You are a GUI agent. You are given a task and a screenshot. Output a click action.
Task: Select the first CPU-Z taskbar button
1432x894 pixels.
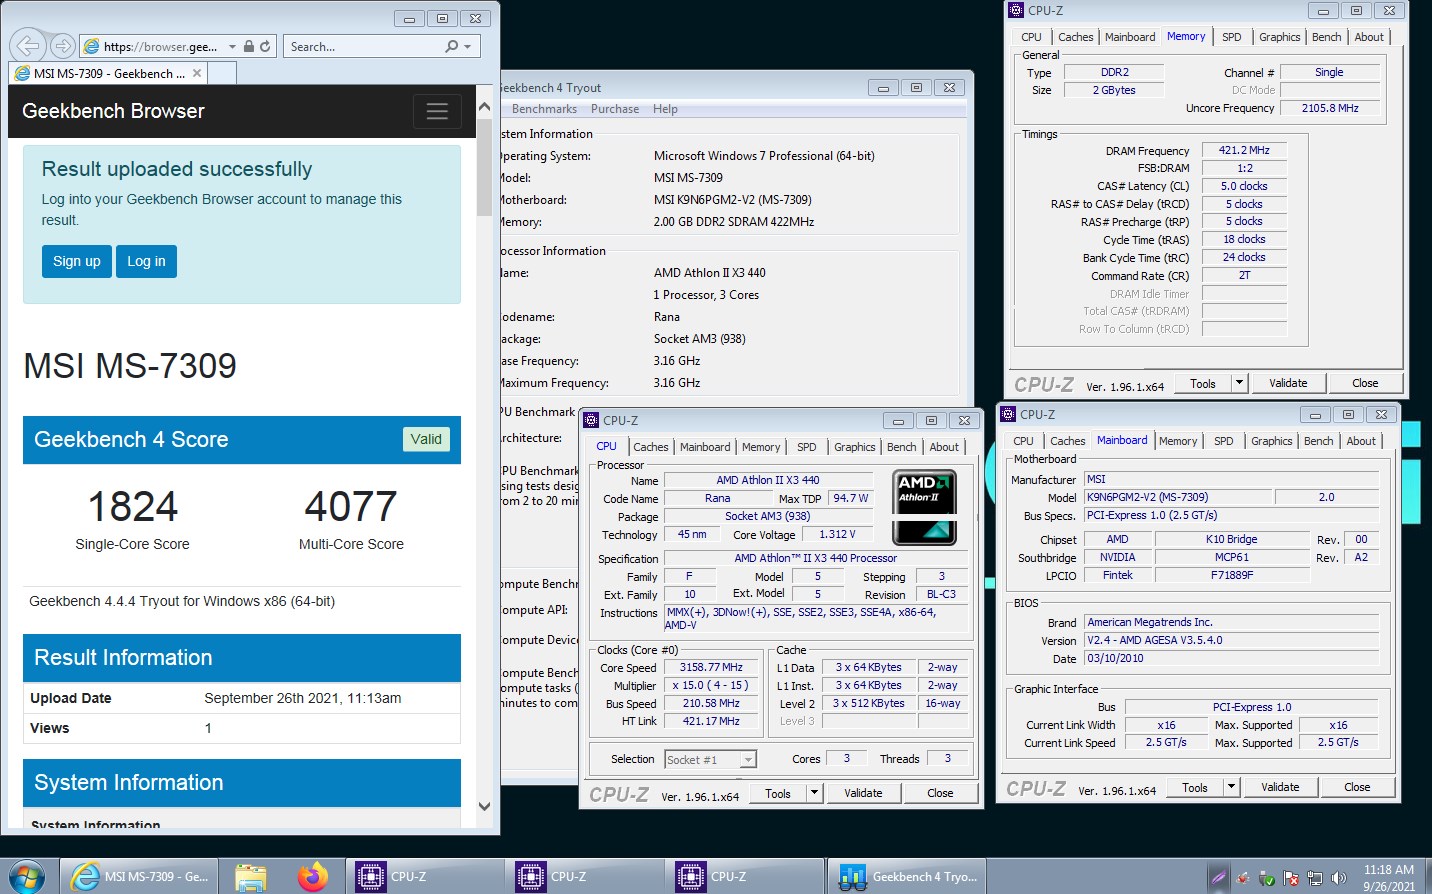click(x=426, y=877)
